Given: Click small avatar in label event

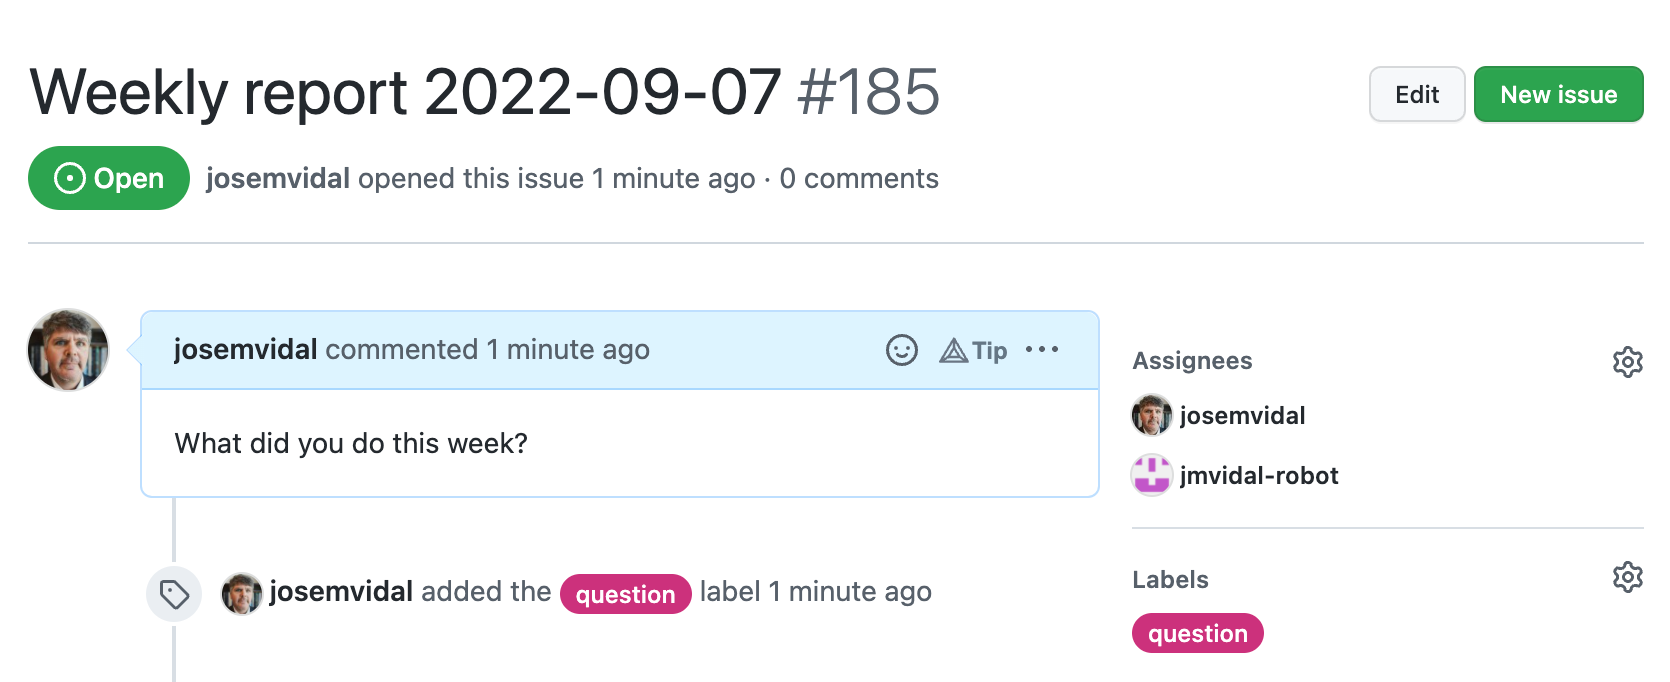Looking at the screenshot, I should [x=241, y=593].
